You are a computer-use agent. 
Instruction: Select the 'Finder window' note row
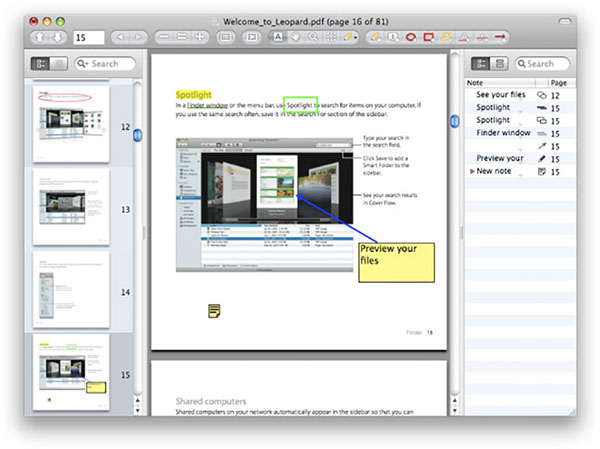click(x=520, y=133)
